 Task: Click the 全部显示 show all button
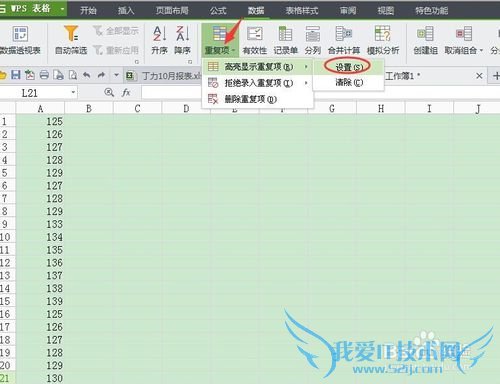[x=116, y=31]
